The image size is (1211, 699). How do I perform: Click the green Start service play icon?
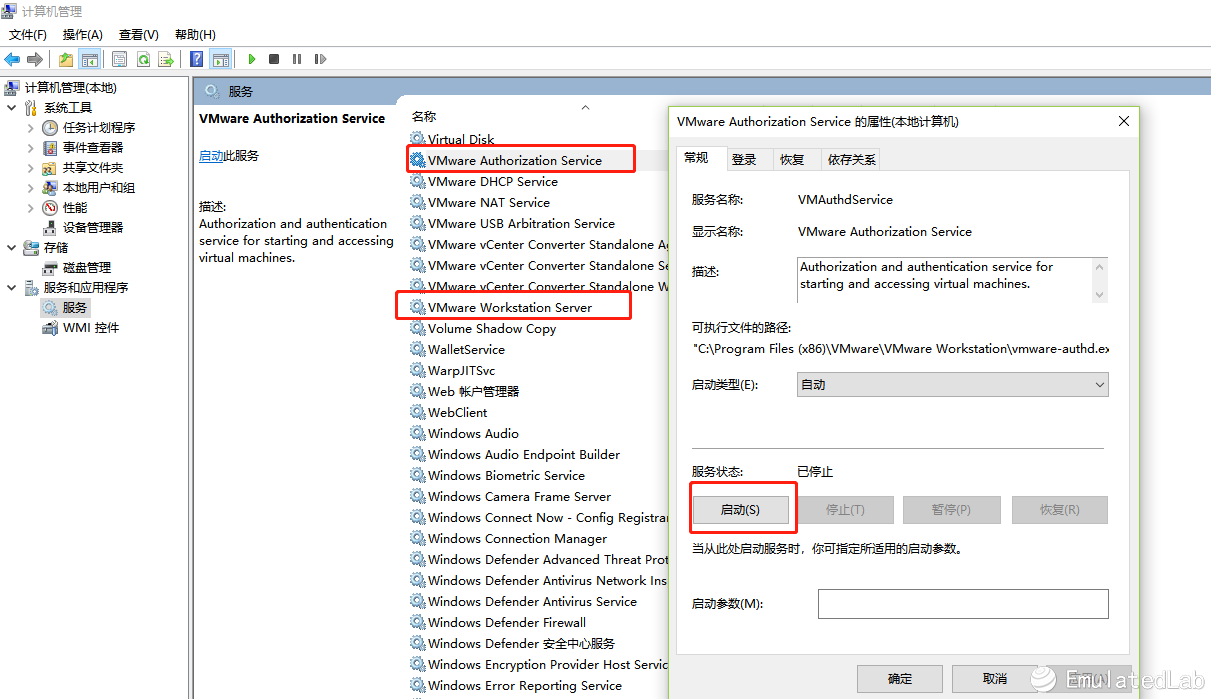(x=252, y=59)
